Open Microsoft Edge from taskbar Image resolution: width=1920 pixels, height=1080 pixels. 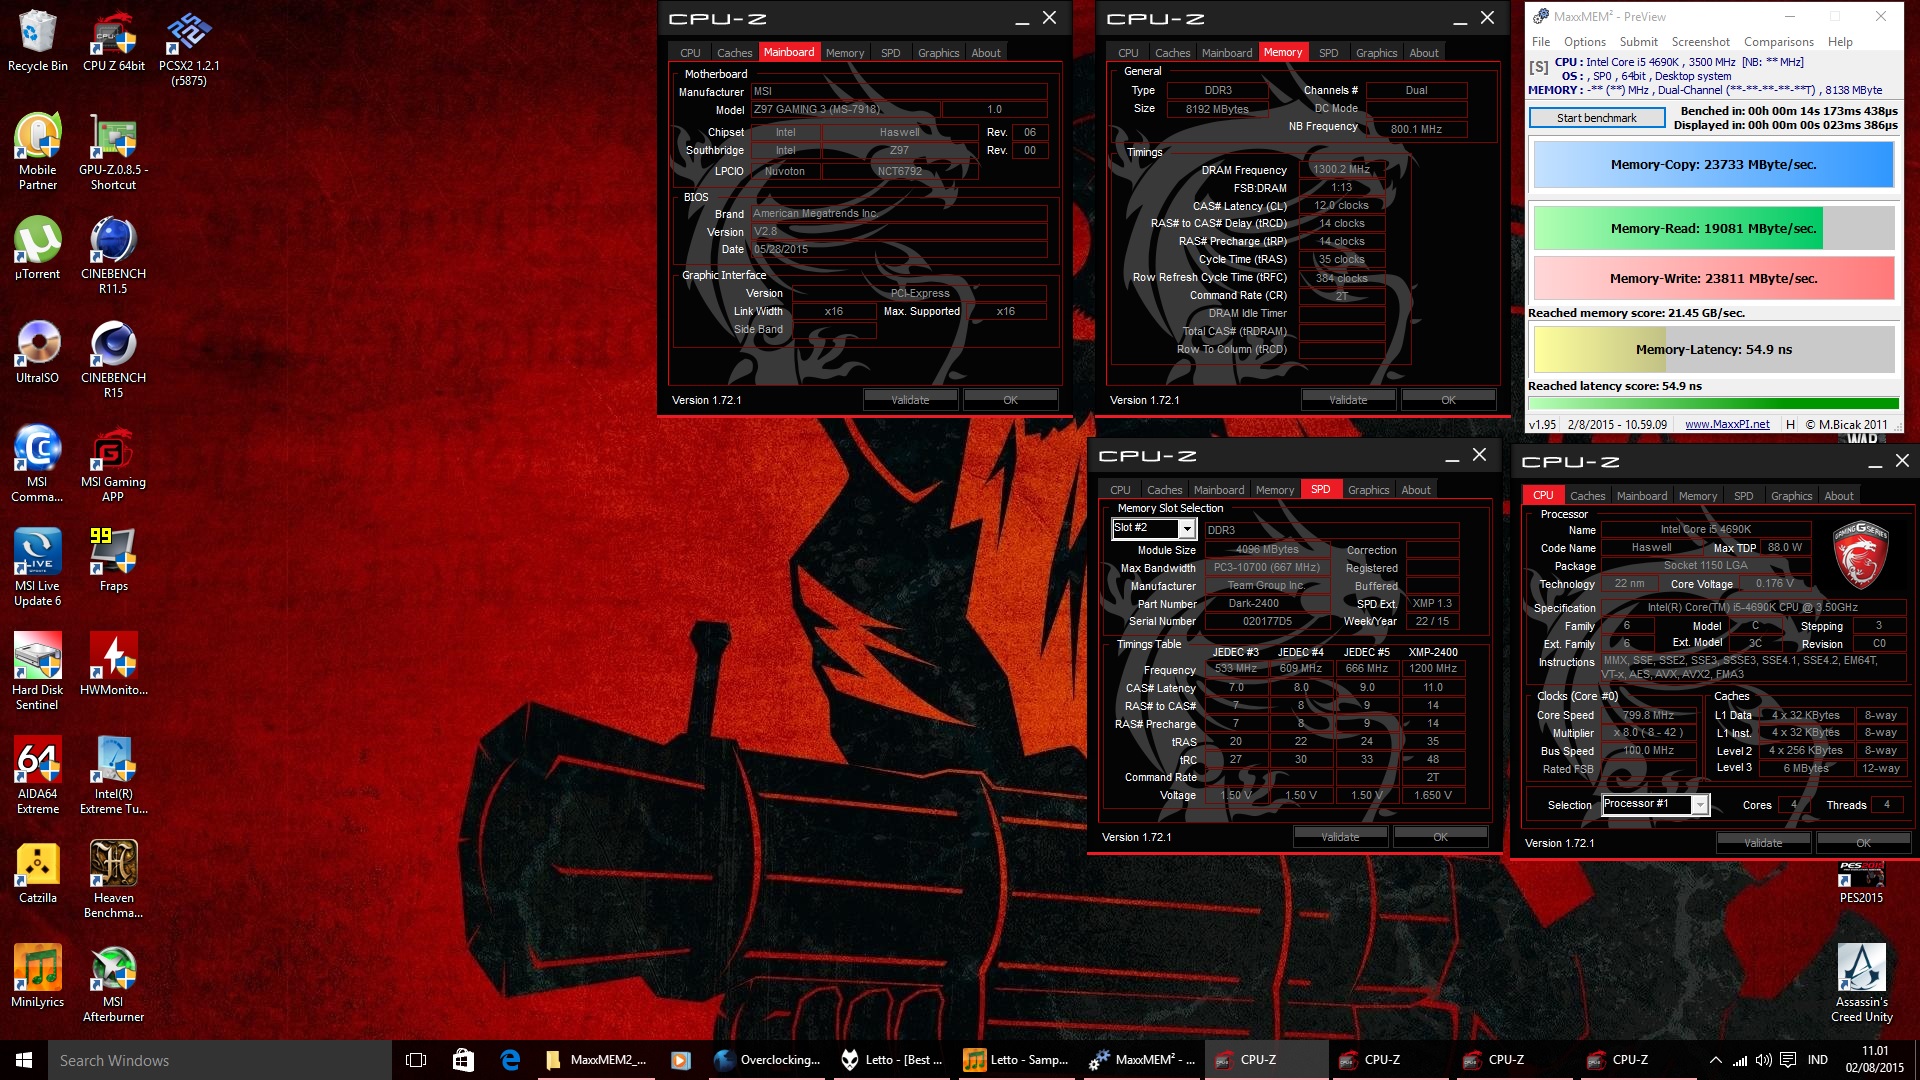510,1060
